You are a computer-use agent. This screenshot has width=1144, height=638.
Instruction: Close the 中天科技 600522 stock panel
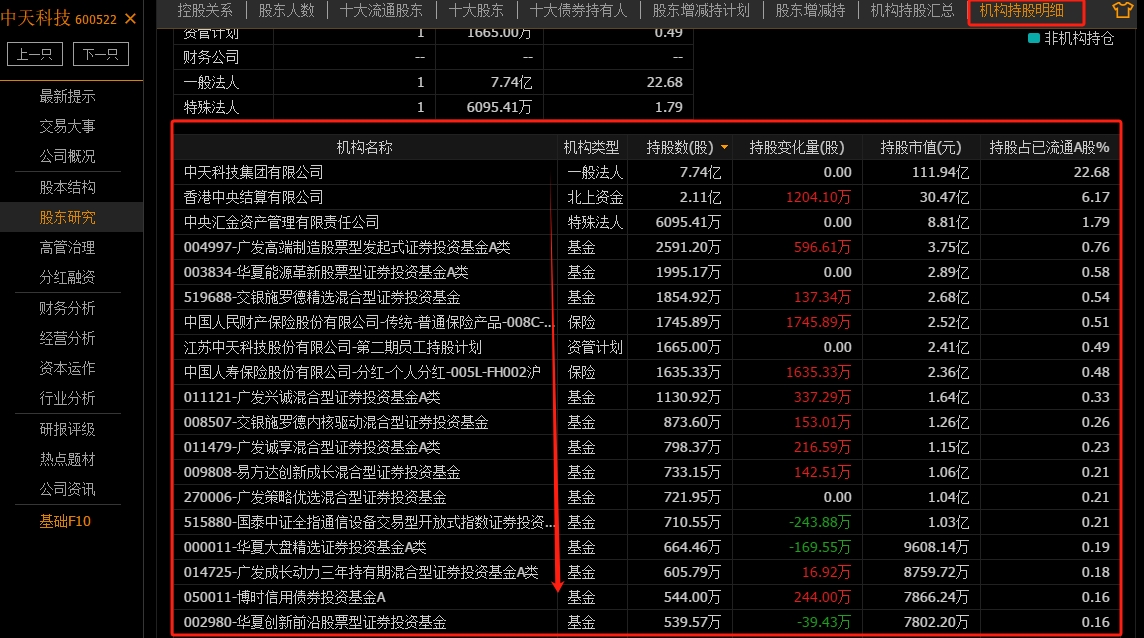point(131,18)
